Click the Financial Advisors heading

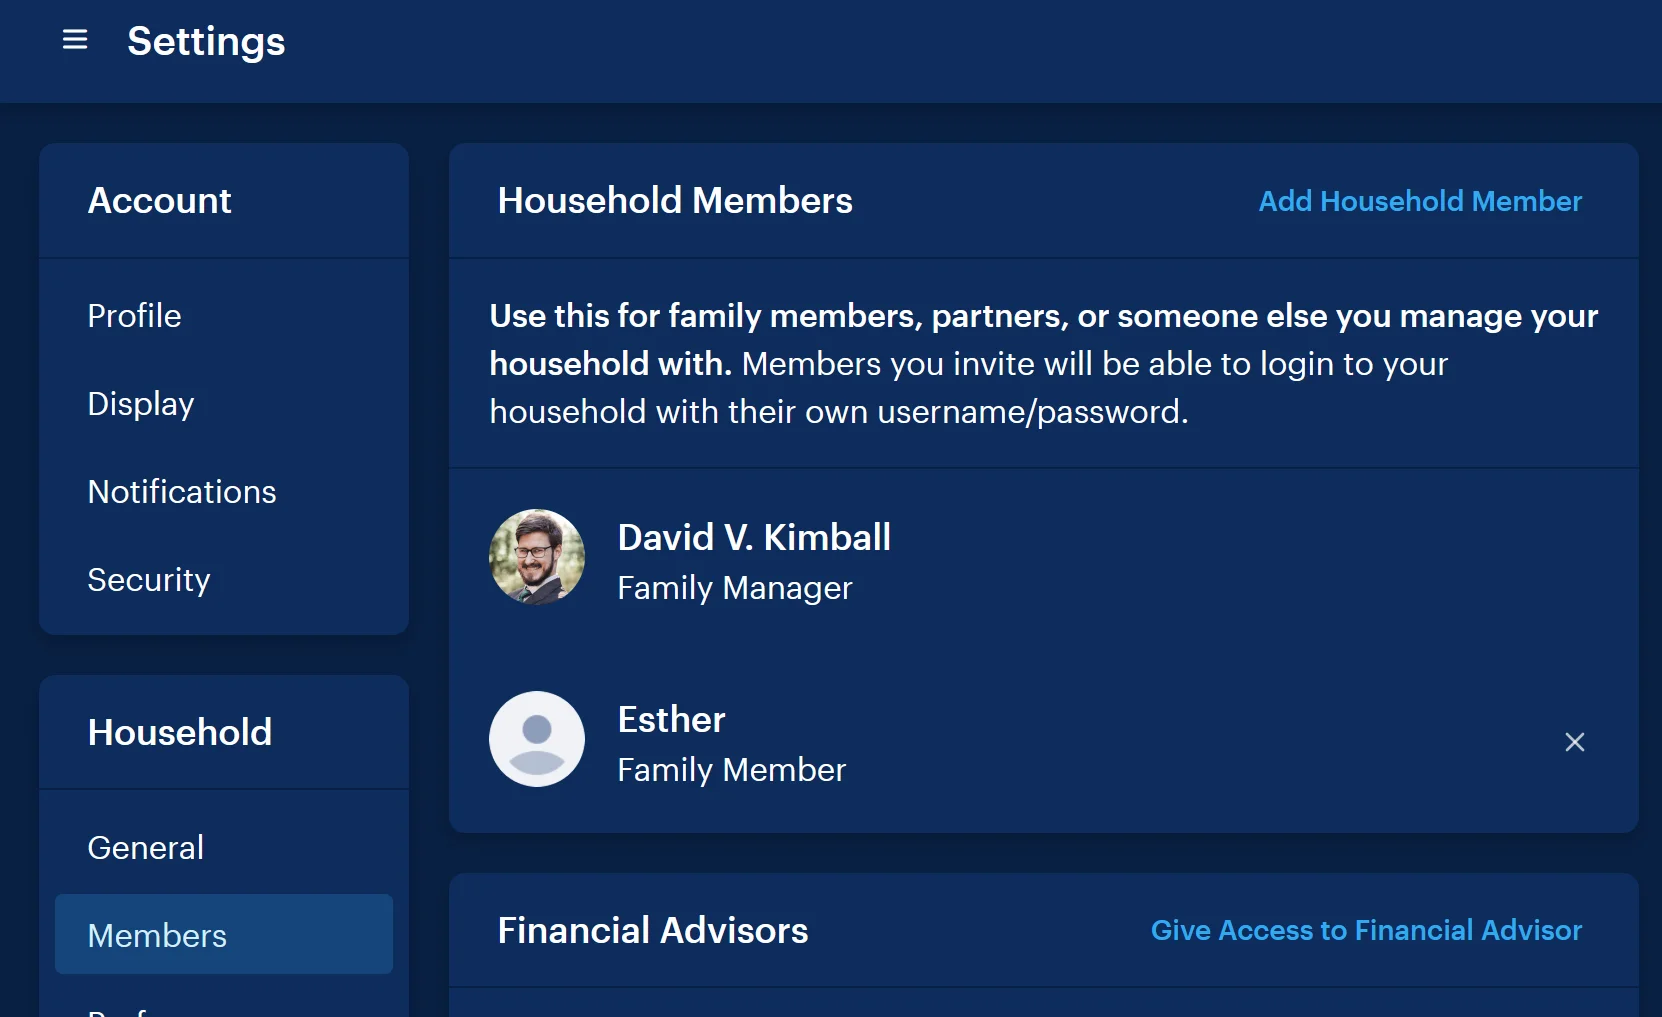click(653, 930)
